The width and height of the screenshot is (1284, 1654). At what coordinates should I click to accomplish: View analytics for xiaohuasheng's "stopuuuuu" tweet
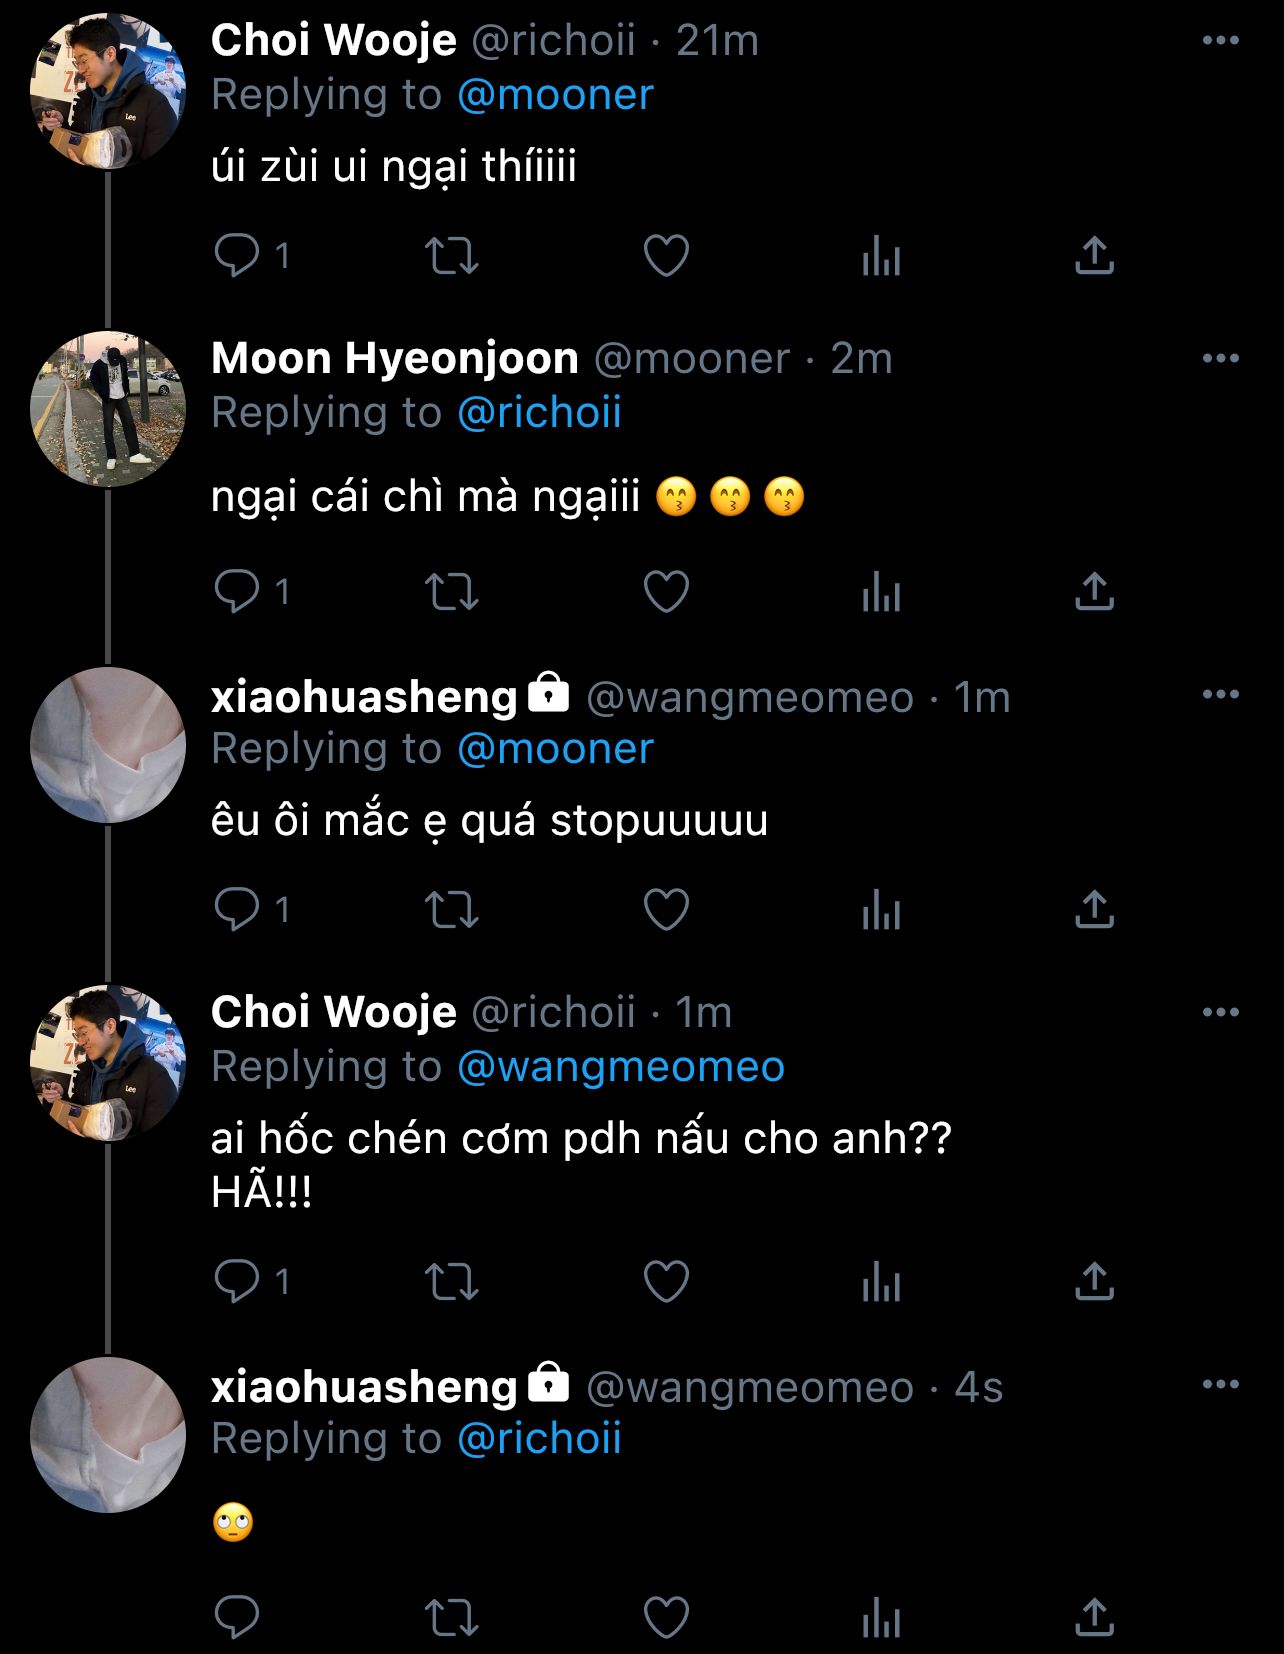coord(881,910)
